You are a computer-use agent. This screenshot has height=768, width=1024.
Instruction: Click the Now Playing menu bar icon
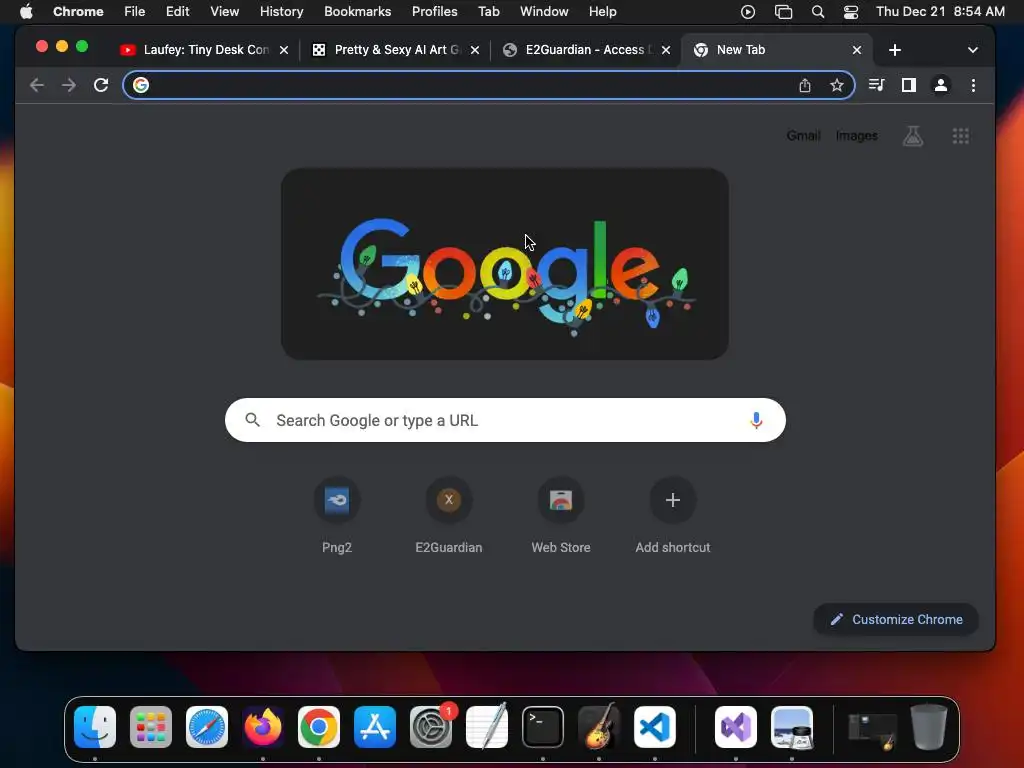click(x=748, y=12)
